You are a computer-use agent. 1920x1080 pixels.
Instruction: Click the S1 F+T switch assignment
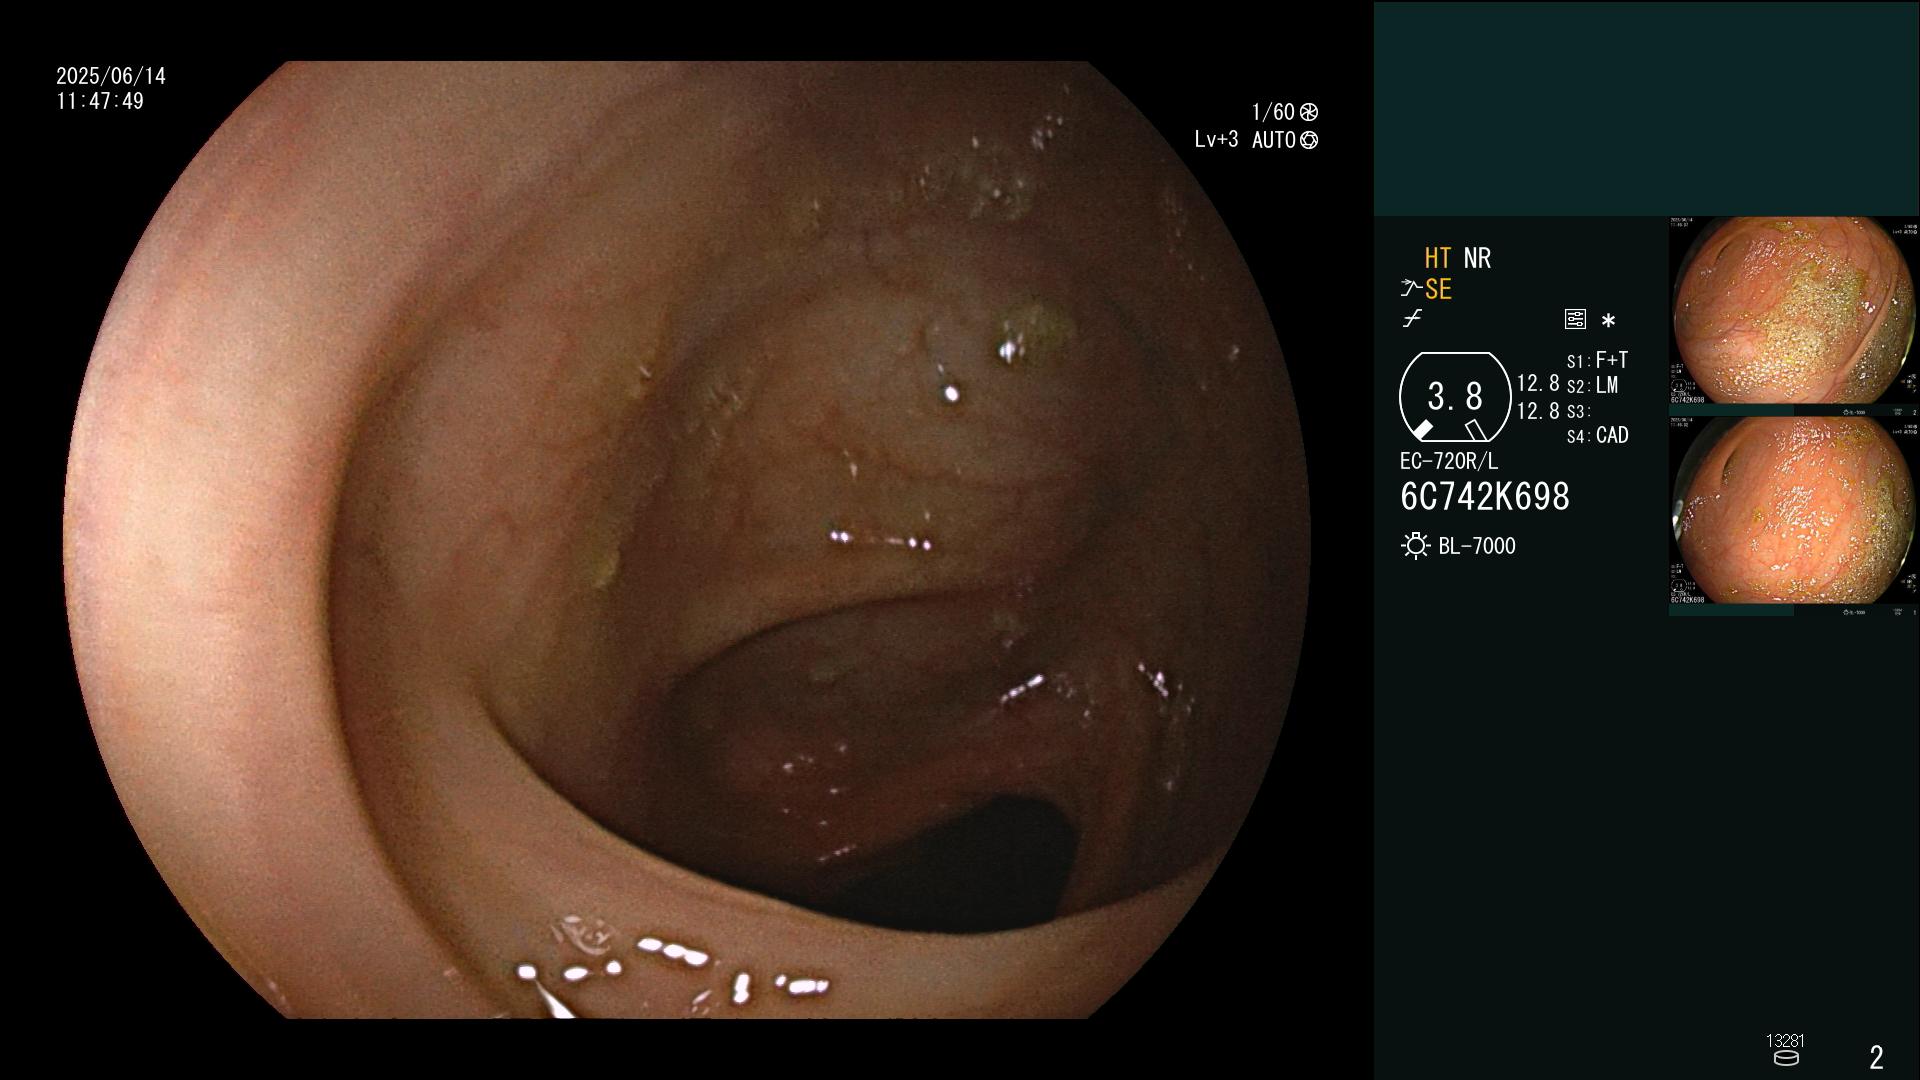coord(1597,360)
